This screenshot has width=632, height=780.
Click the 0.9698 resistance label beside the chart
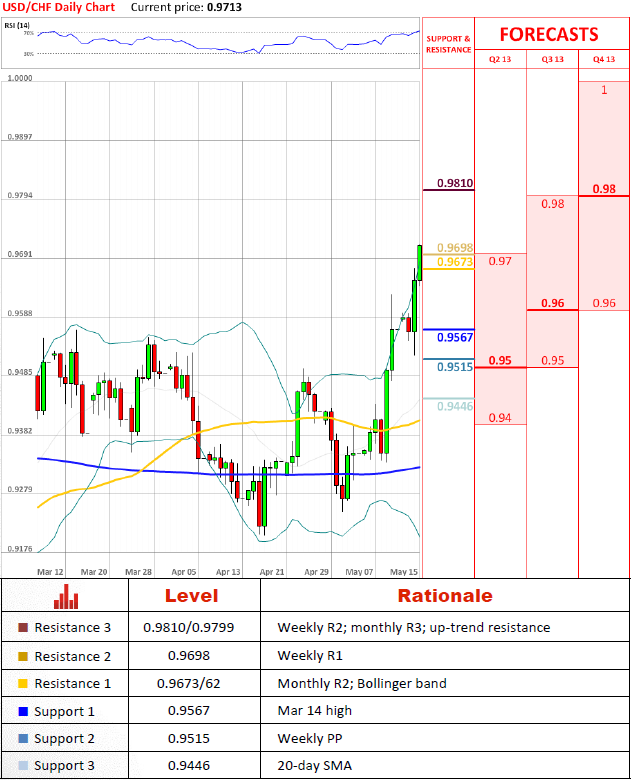tap(455, 247)
